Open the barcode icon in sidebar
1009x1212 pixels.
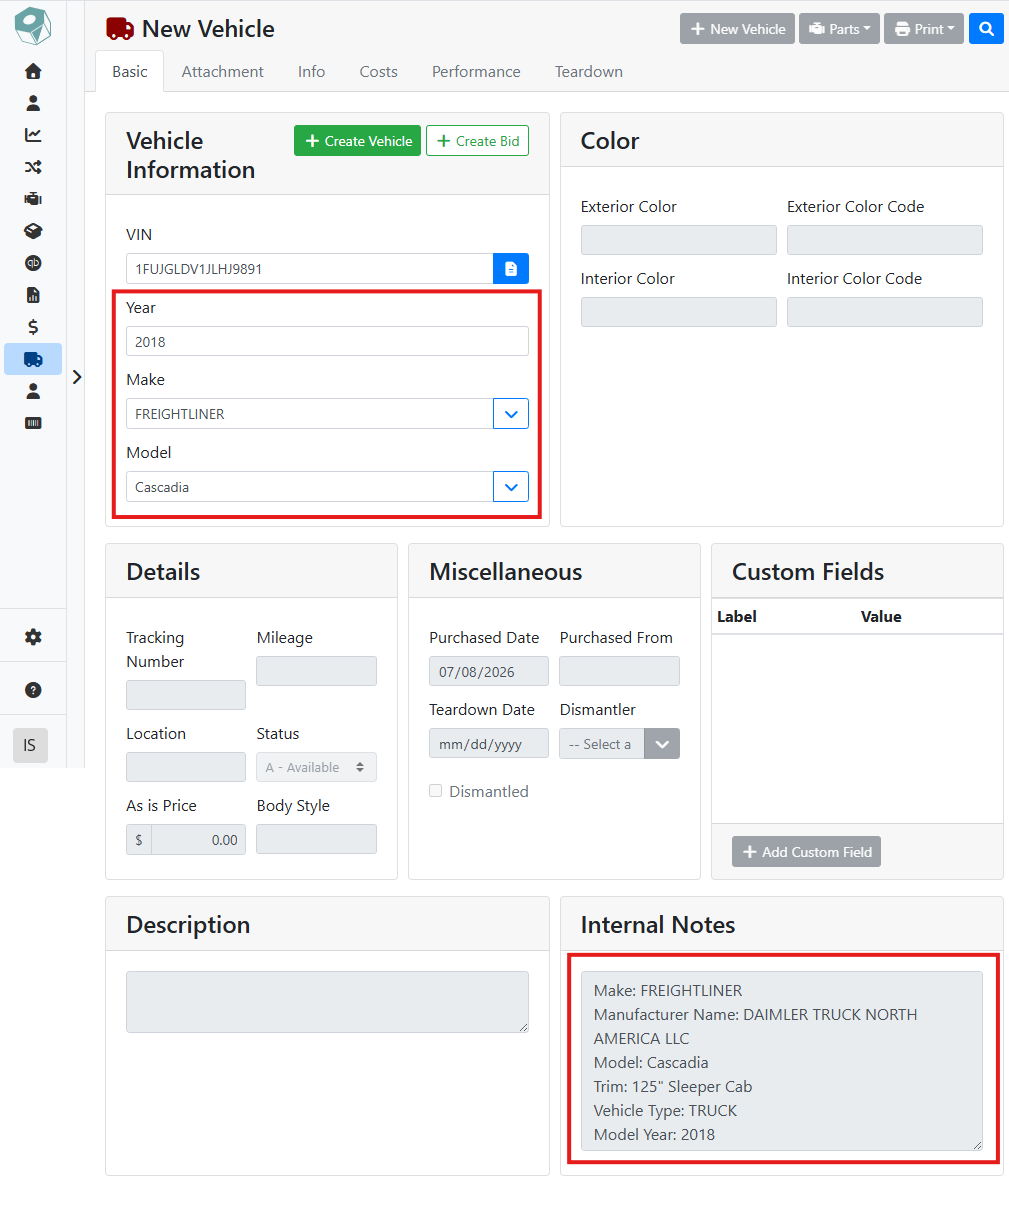point(33,423)
